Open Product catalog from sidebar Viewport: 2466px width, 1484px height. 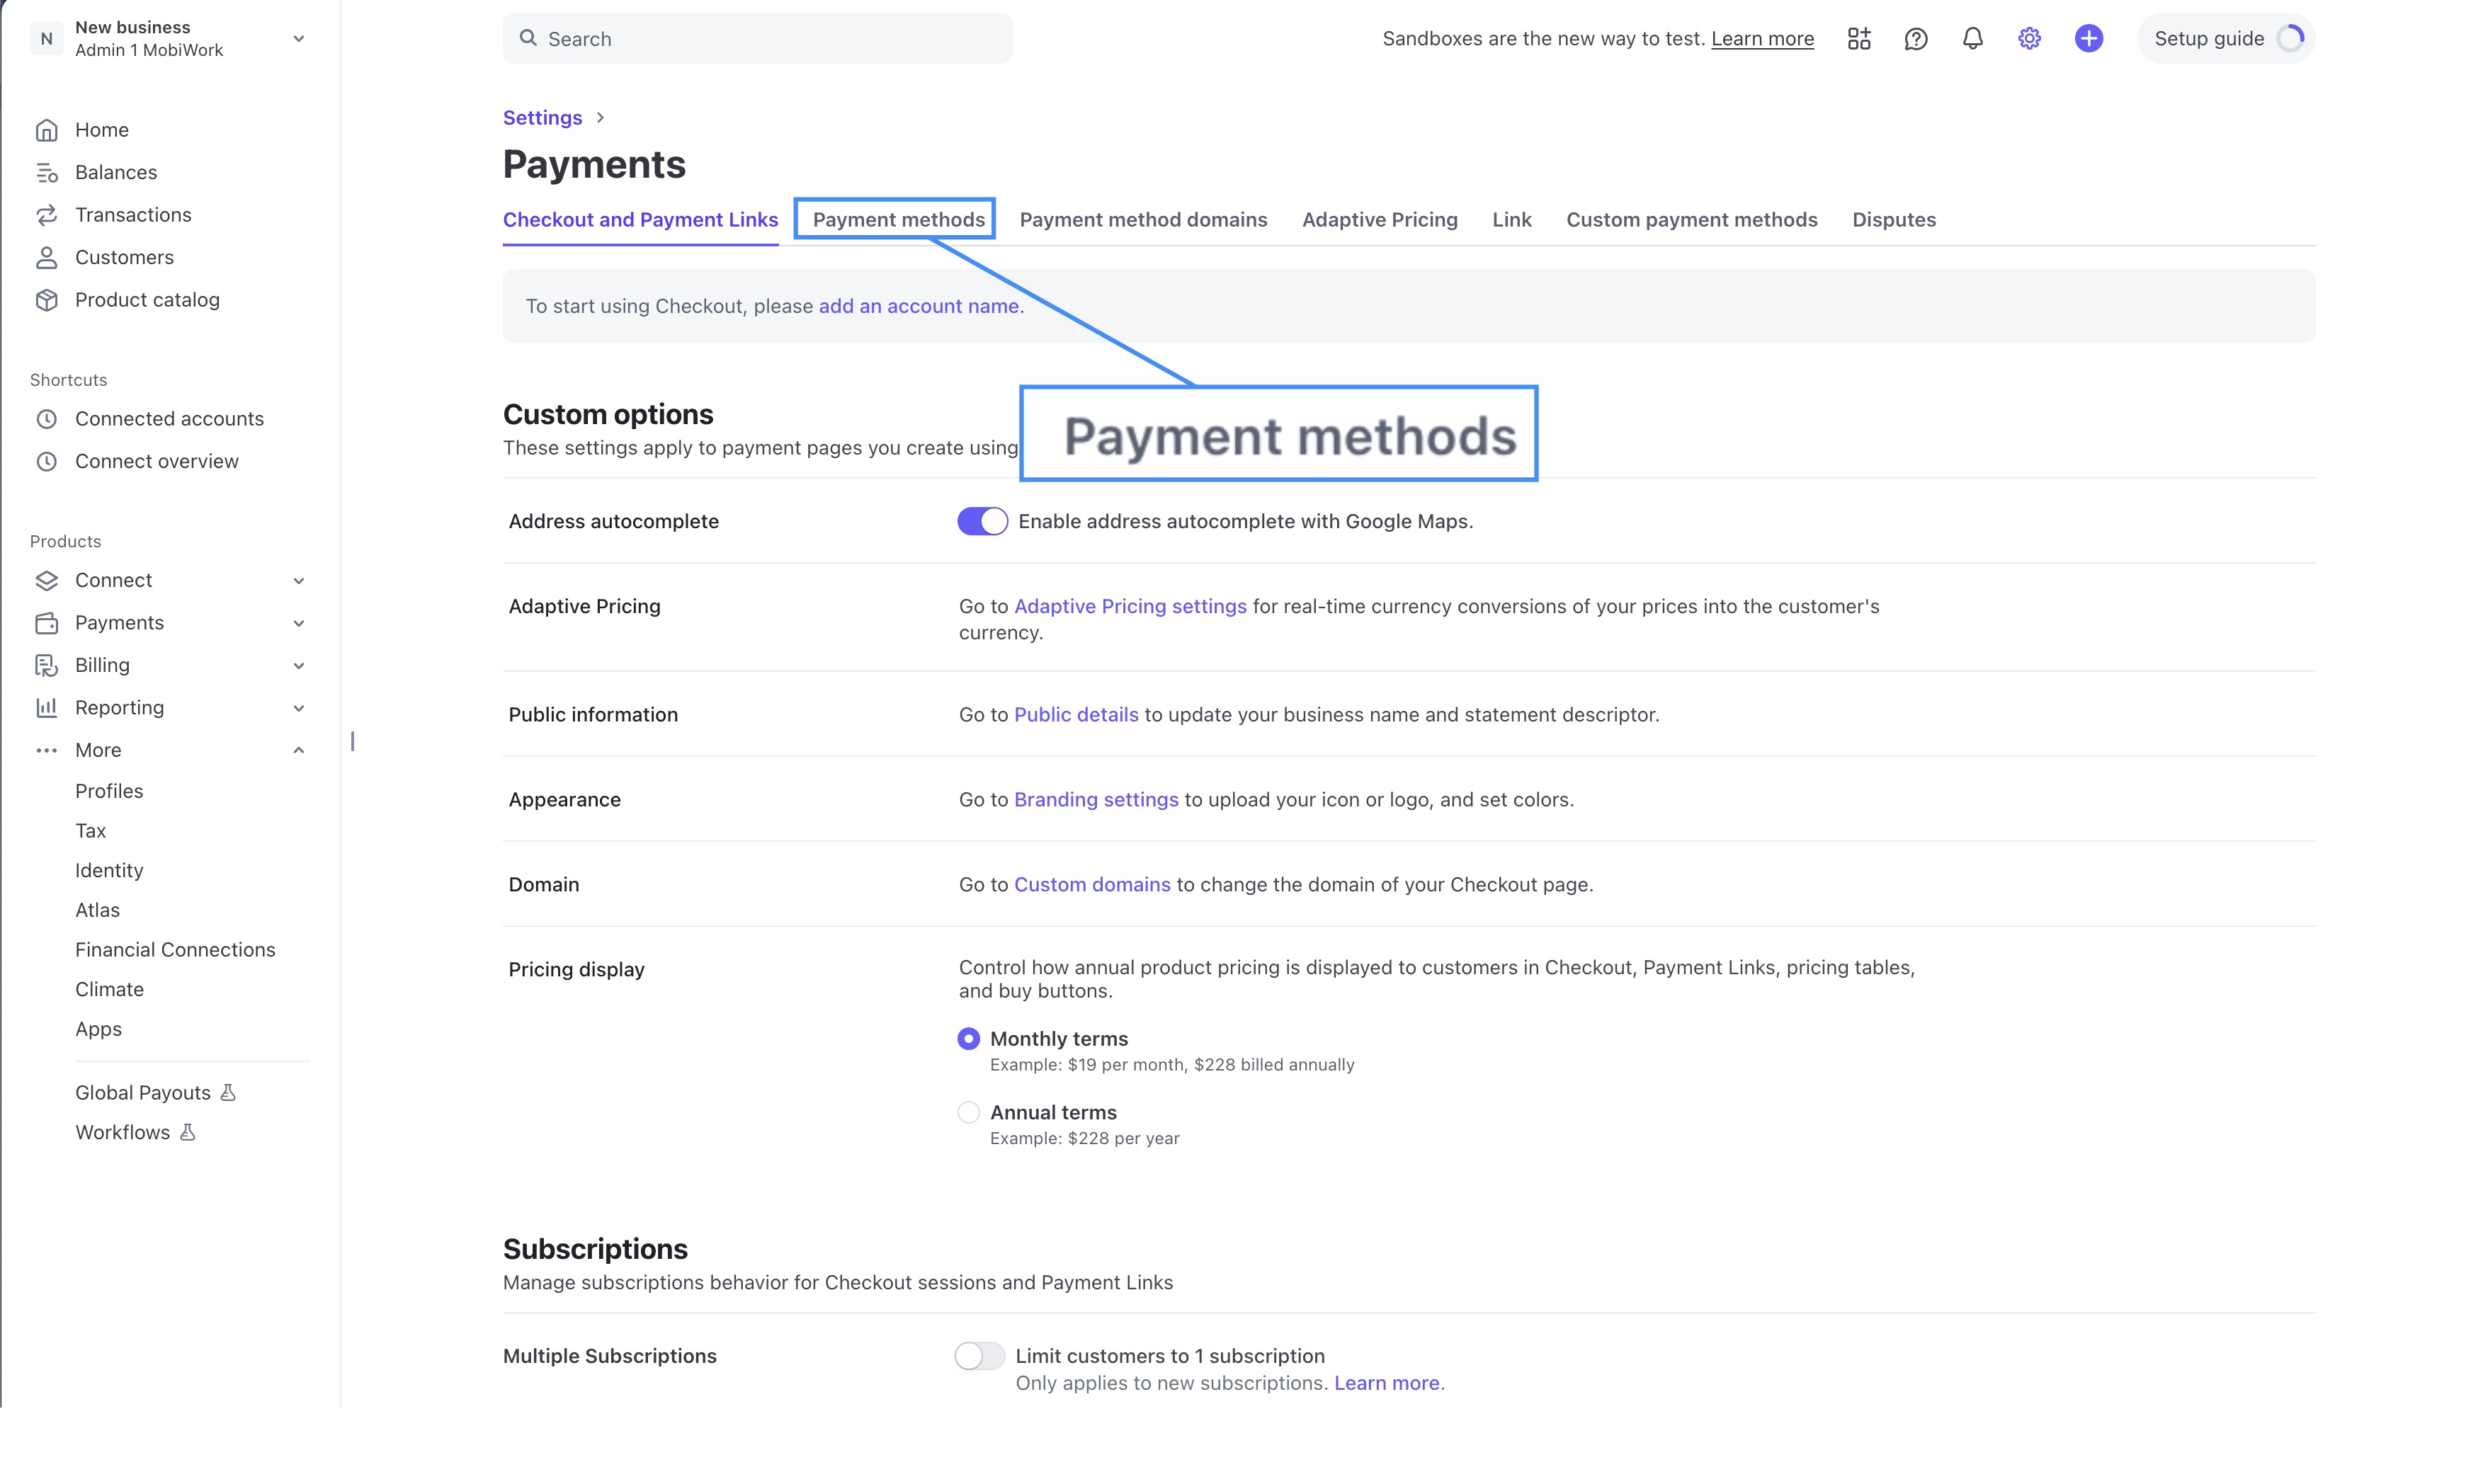point(147,300)
